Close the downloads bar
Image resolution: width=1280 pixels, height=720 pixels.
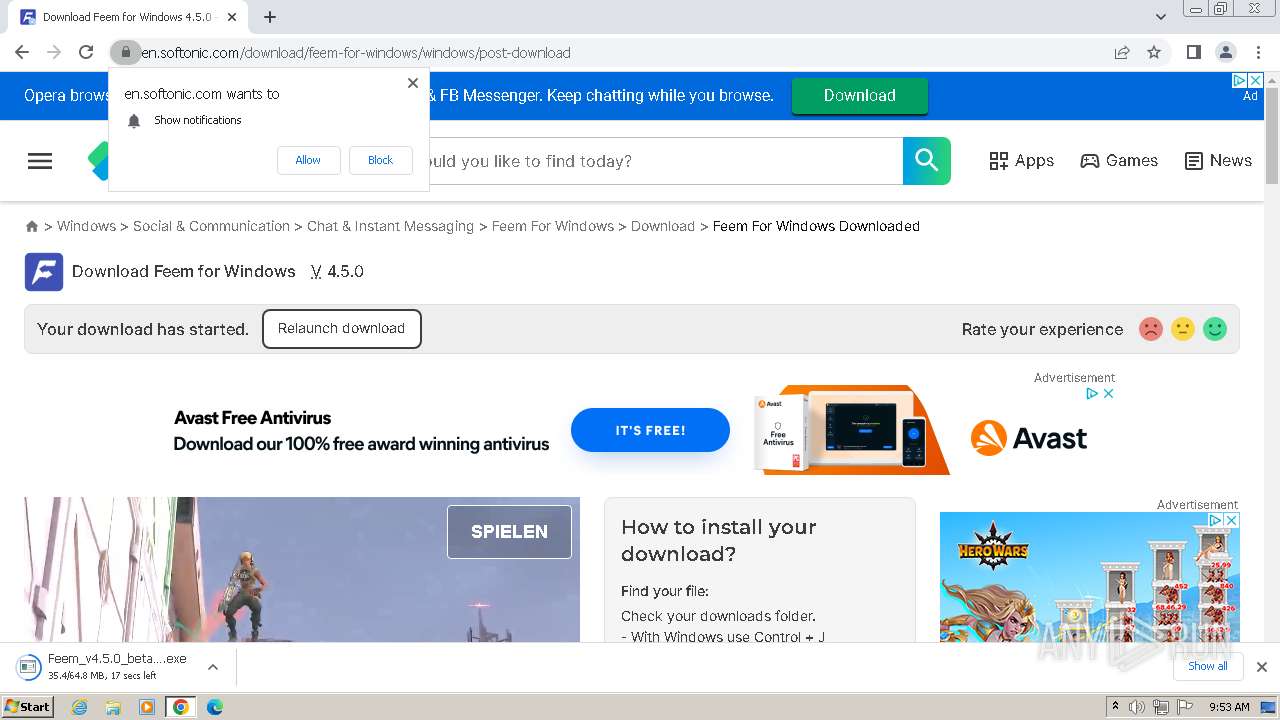tap(1262, 667)
